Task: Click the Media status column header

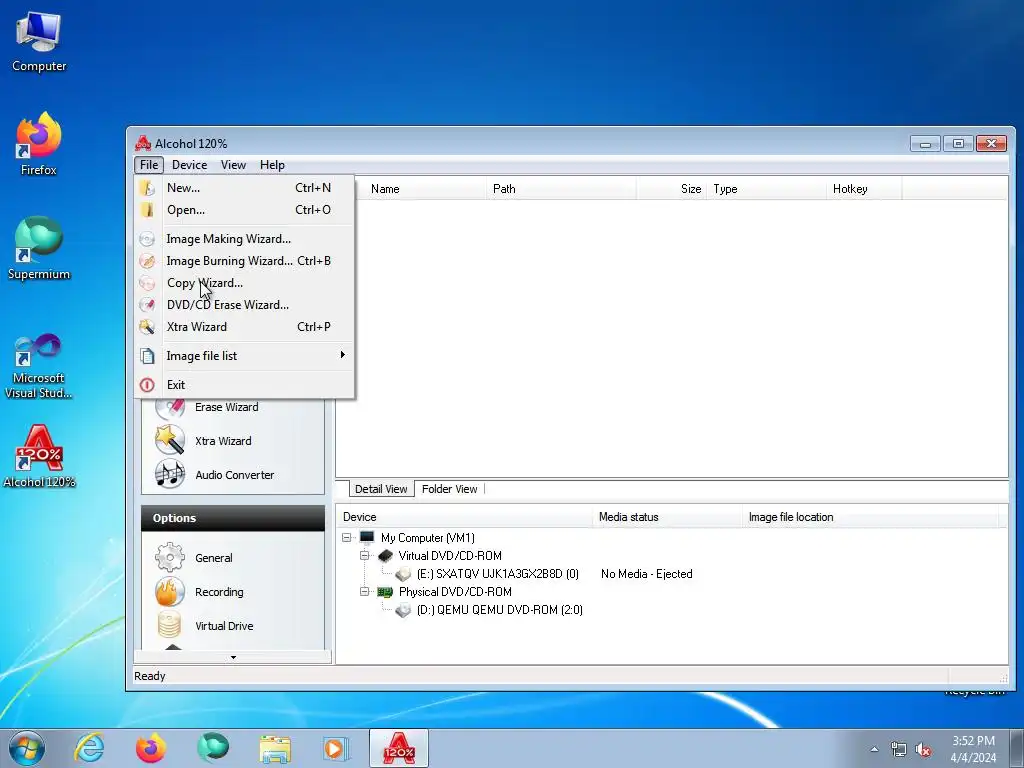Action: (x=667, y=517)
